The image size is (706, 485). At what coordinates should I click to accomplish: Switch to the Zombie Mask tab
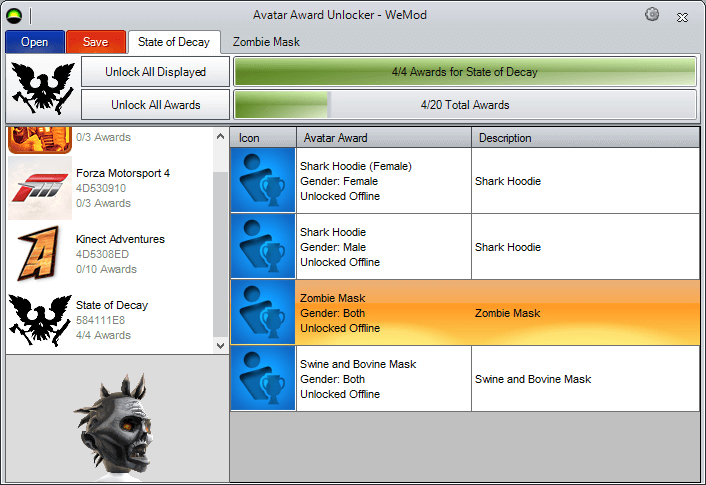coord(266,42)
